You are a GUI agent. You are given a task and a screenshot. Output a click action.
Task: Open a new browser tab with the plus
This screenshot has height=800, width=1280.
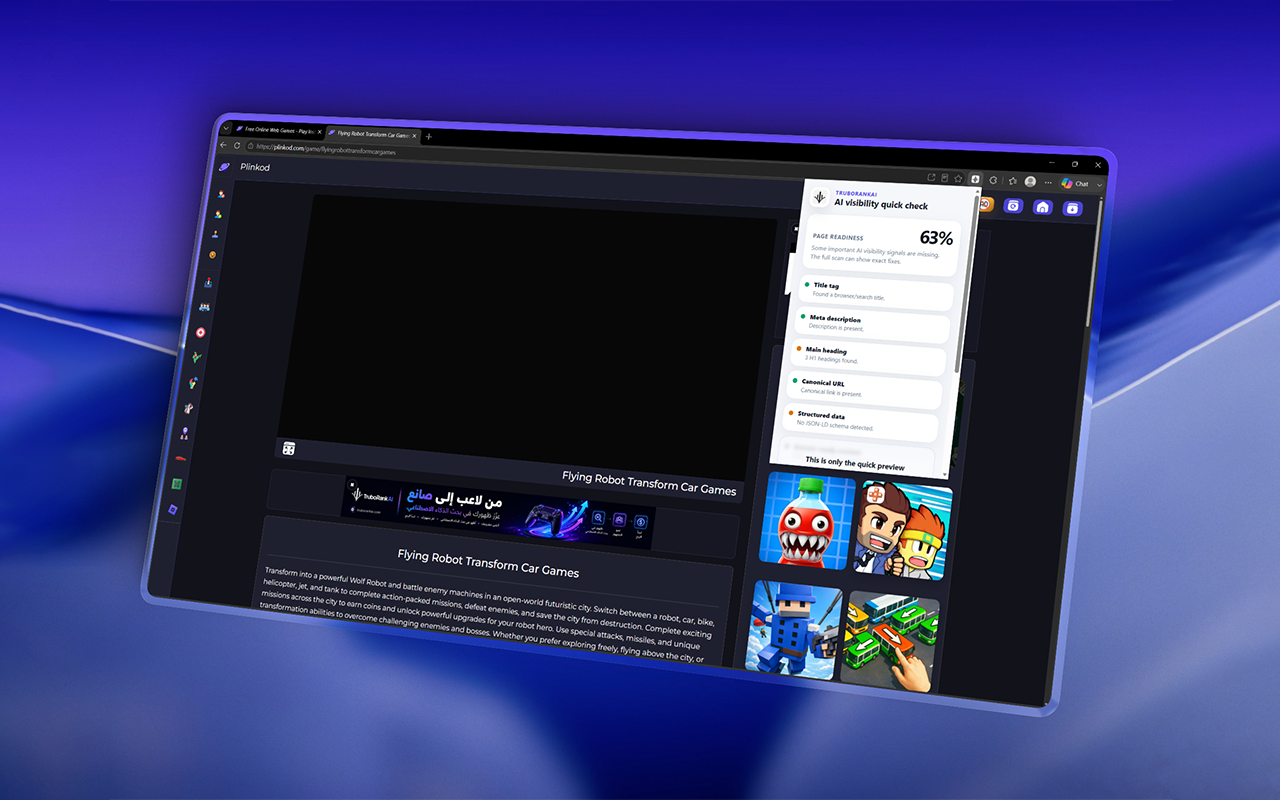[428, 137]
